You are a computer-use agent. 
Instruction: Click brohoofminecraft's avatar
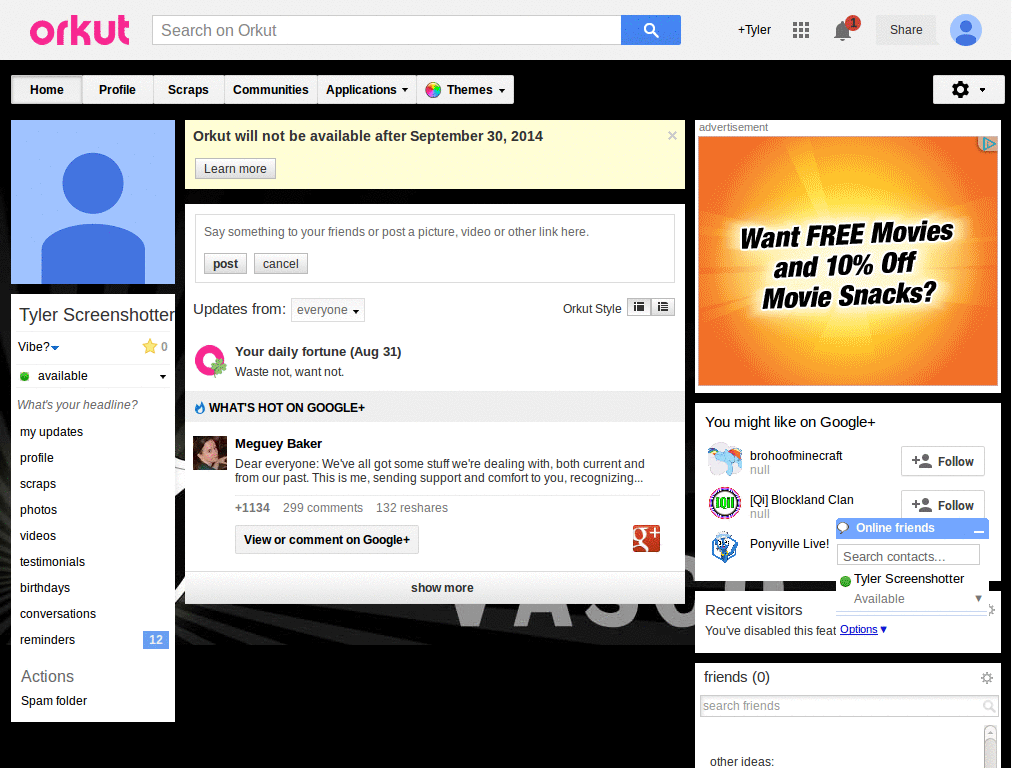click(x=725, y=459)
